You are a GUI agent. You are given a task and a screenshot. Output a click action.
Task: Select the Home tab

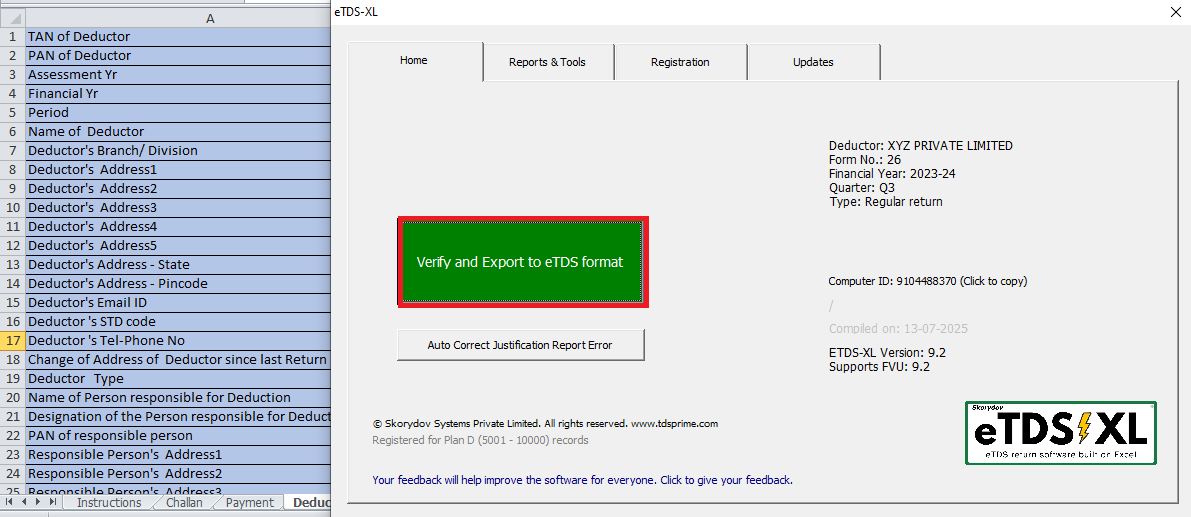(414, 61)
